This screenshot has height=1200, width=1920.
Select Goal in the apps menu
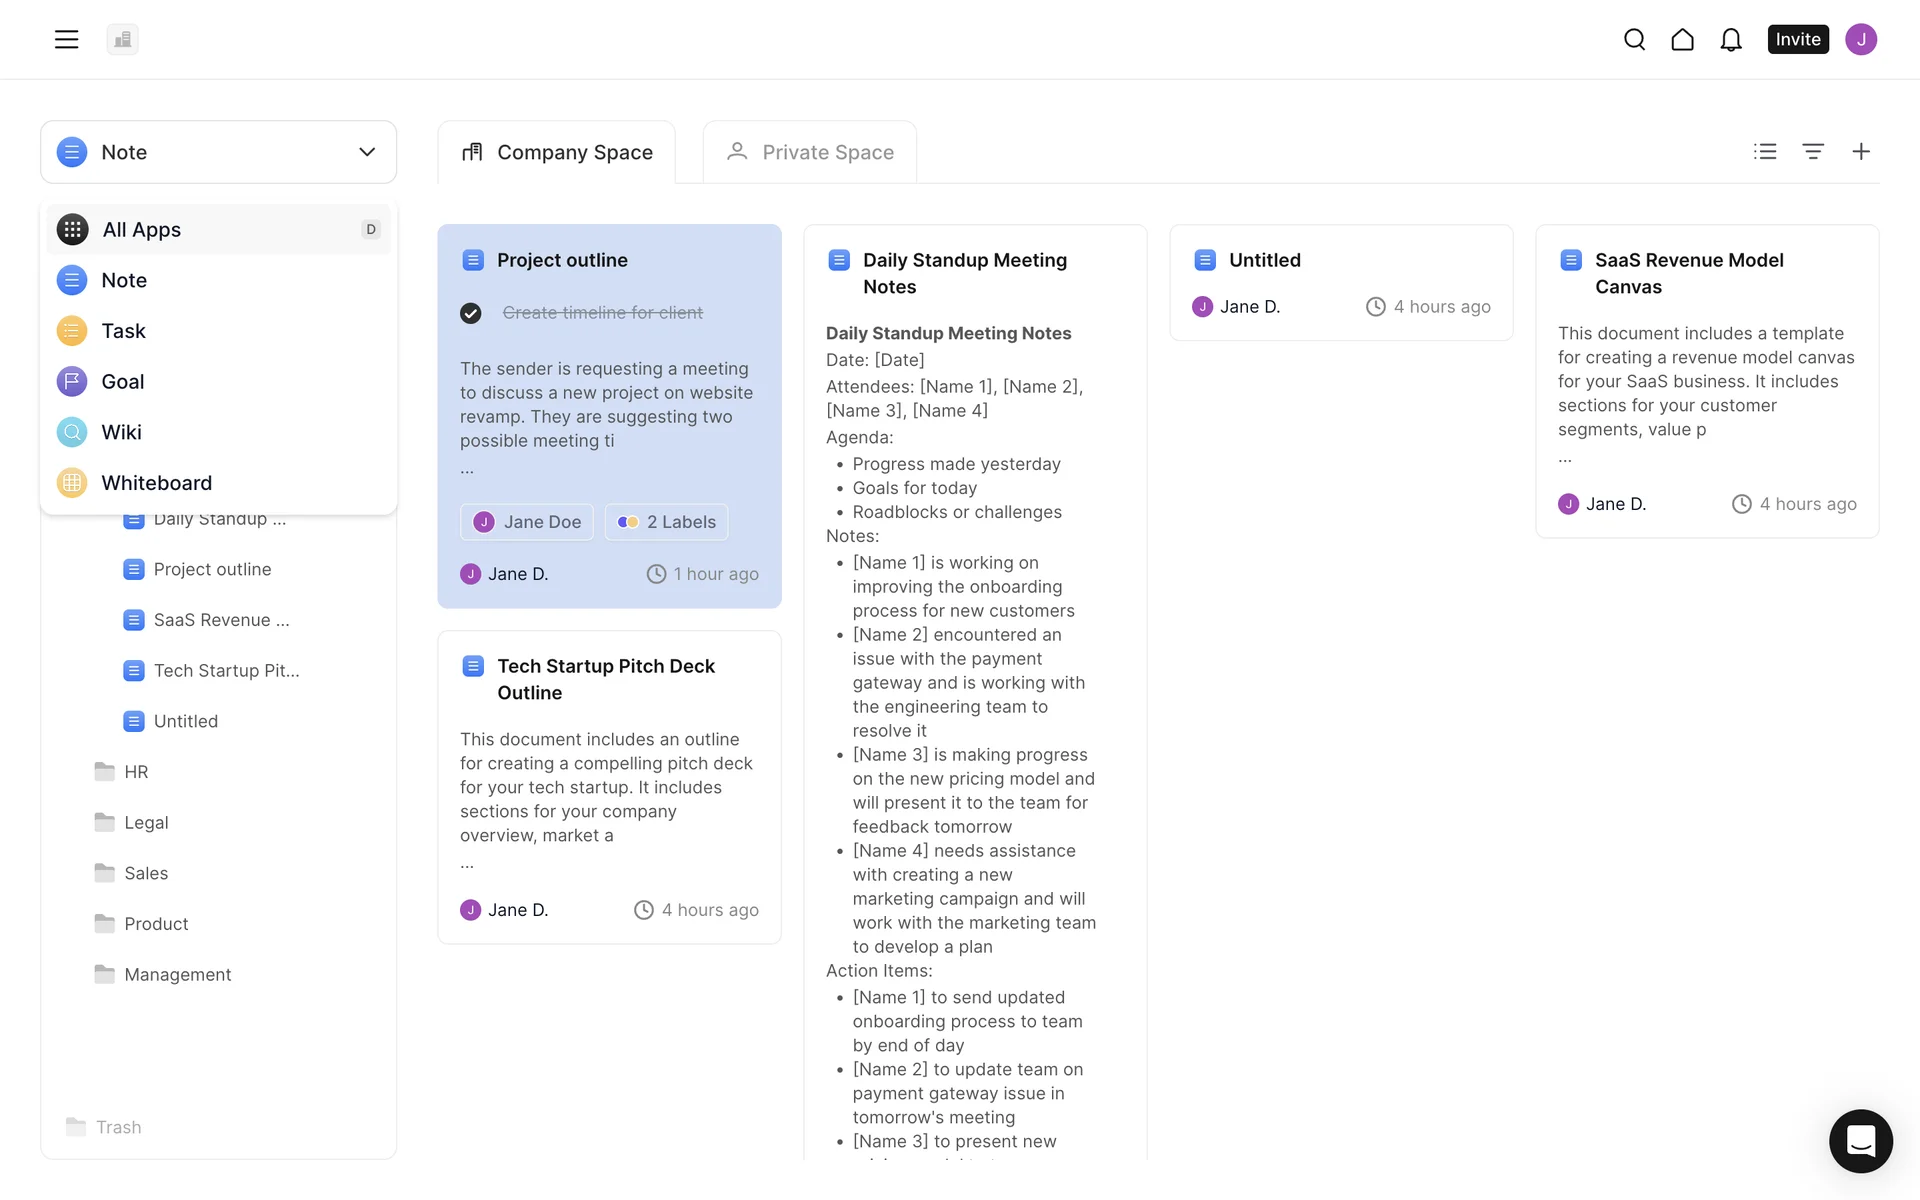tap(122, 382)
